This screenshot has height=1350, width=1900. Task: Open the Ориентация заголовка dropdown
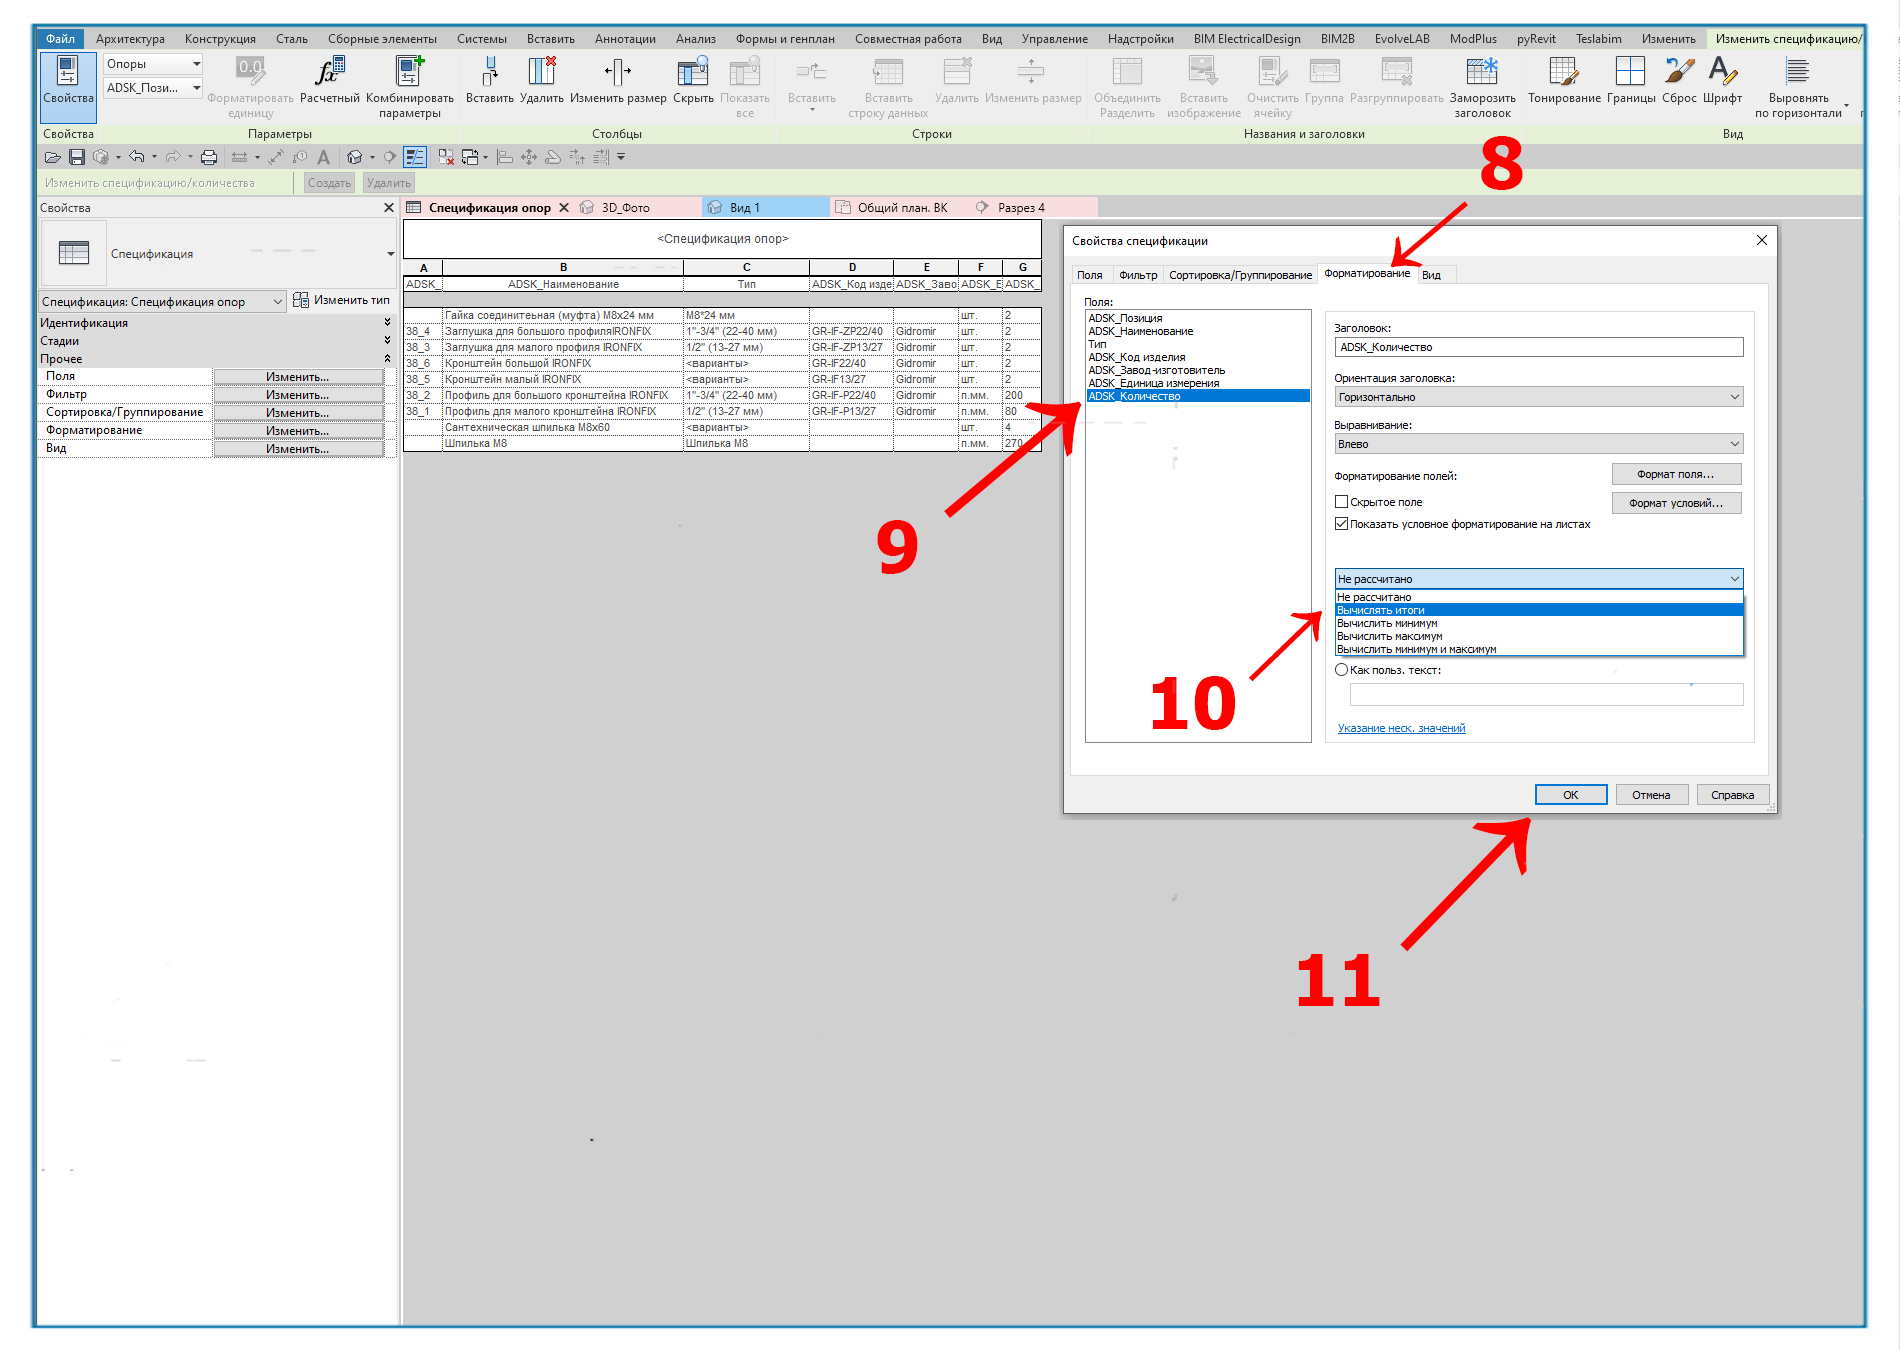pos(1539,397)
